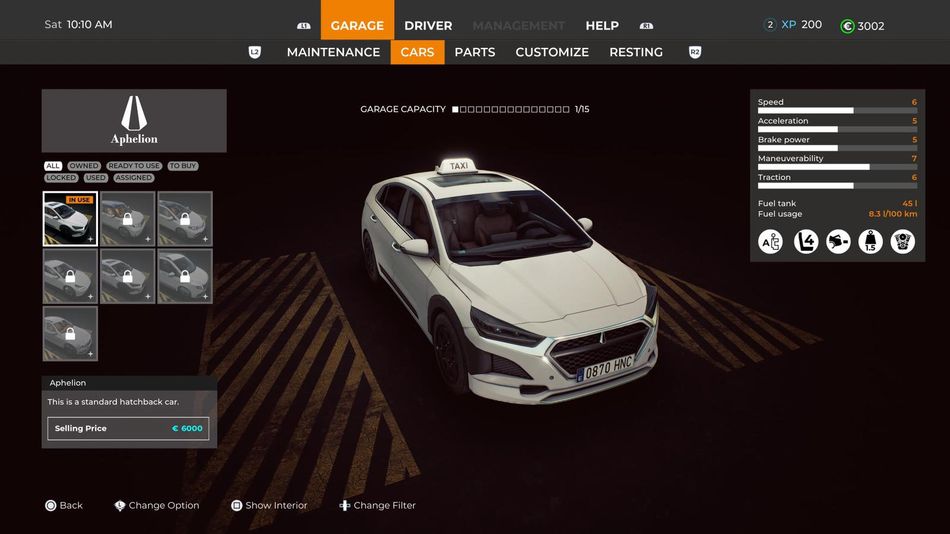Click the TAXI roof sign on the car
950x534 pixels.
pos(457,165)
